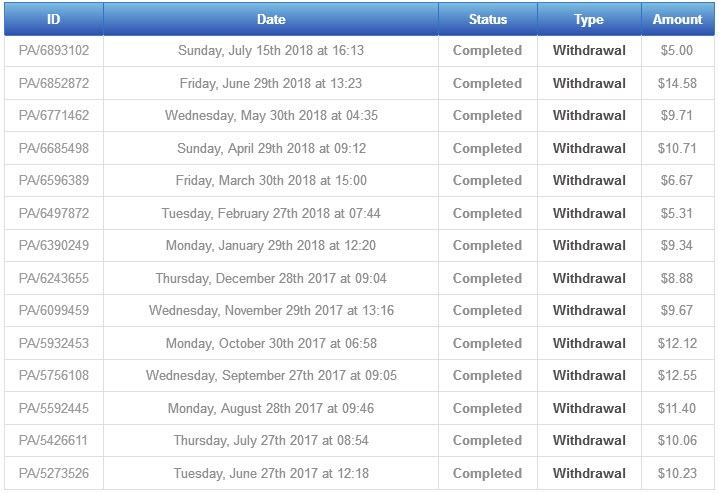
Task: Select the Type column header
Action: [x=589, y=19]
